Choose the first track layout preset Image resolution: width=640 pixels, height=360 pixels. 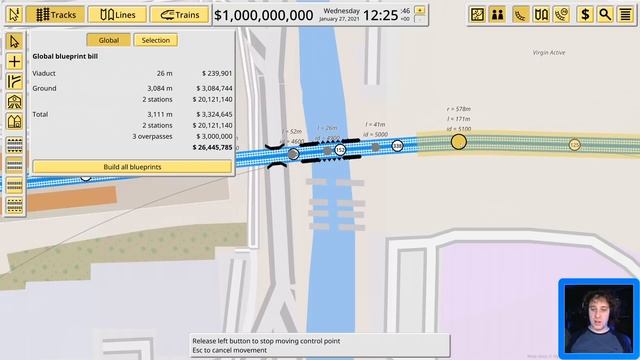click(x=14, y=145)
